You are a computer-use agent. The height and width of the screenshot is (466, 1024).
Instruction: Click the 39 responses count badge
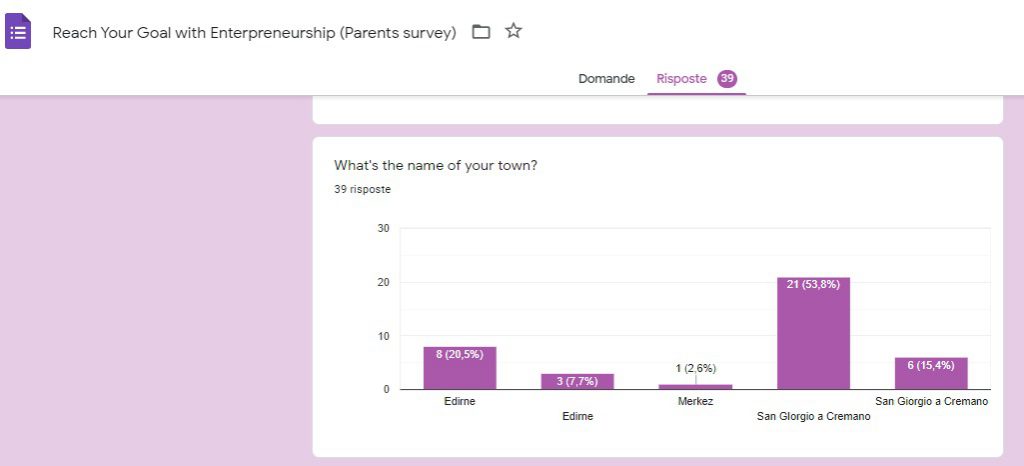[727, 79]
